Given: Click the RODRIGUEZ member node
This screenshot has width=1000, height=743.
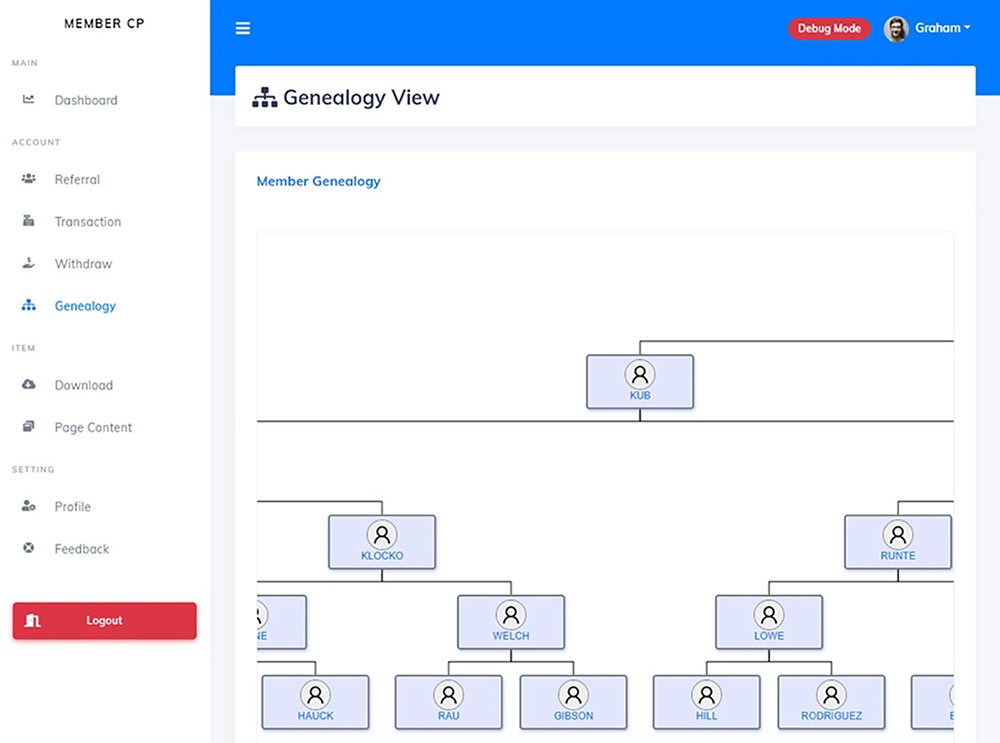Looking at the screenshot, I should coord(831,701).
